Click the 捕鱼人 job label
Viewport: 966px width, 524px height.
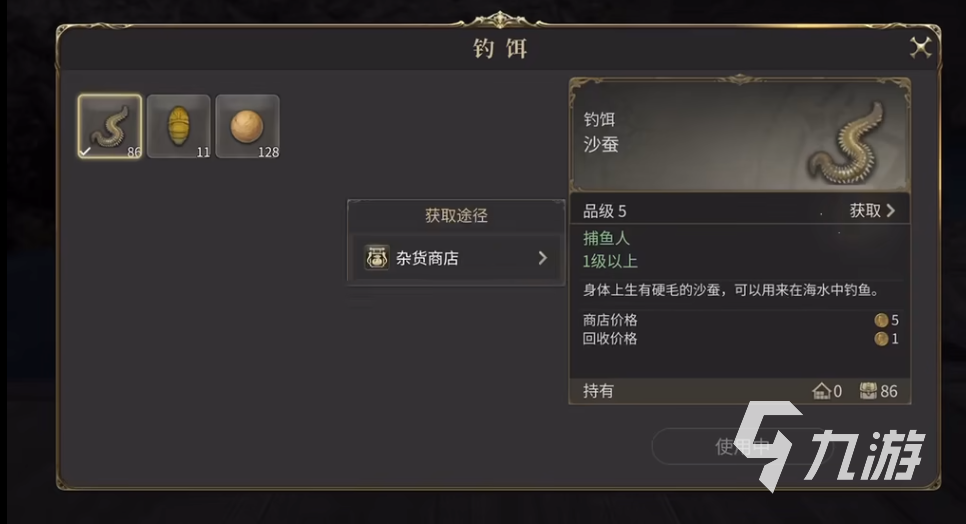(x=607, y=239)
